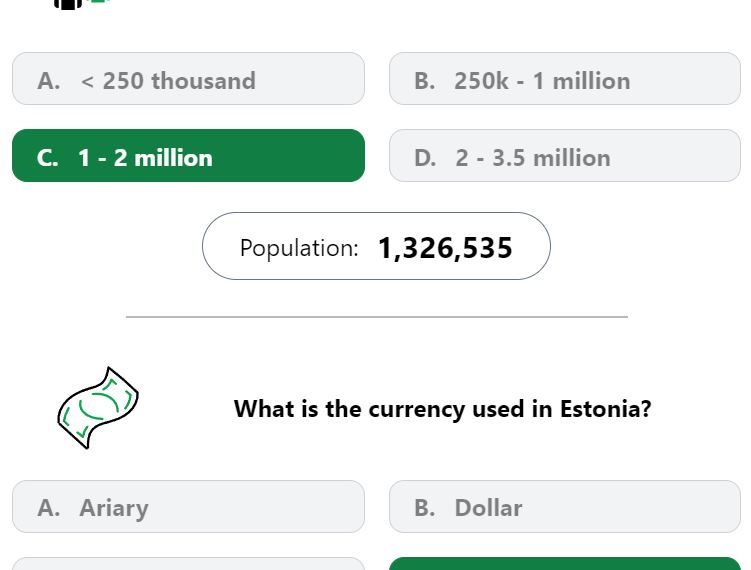The width and height of the screenshot is (751, 570).
Task: Click the "B." letter beside Dollar
Action: [x=425, y=508]
